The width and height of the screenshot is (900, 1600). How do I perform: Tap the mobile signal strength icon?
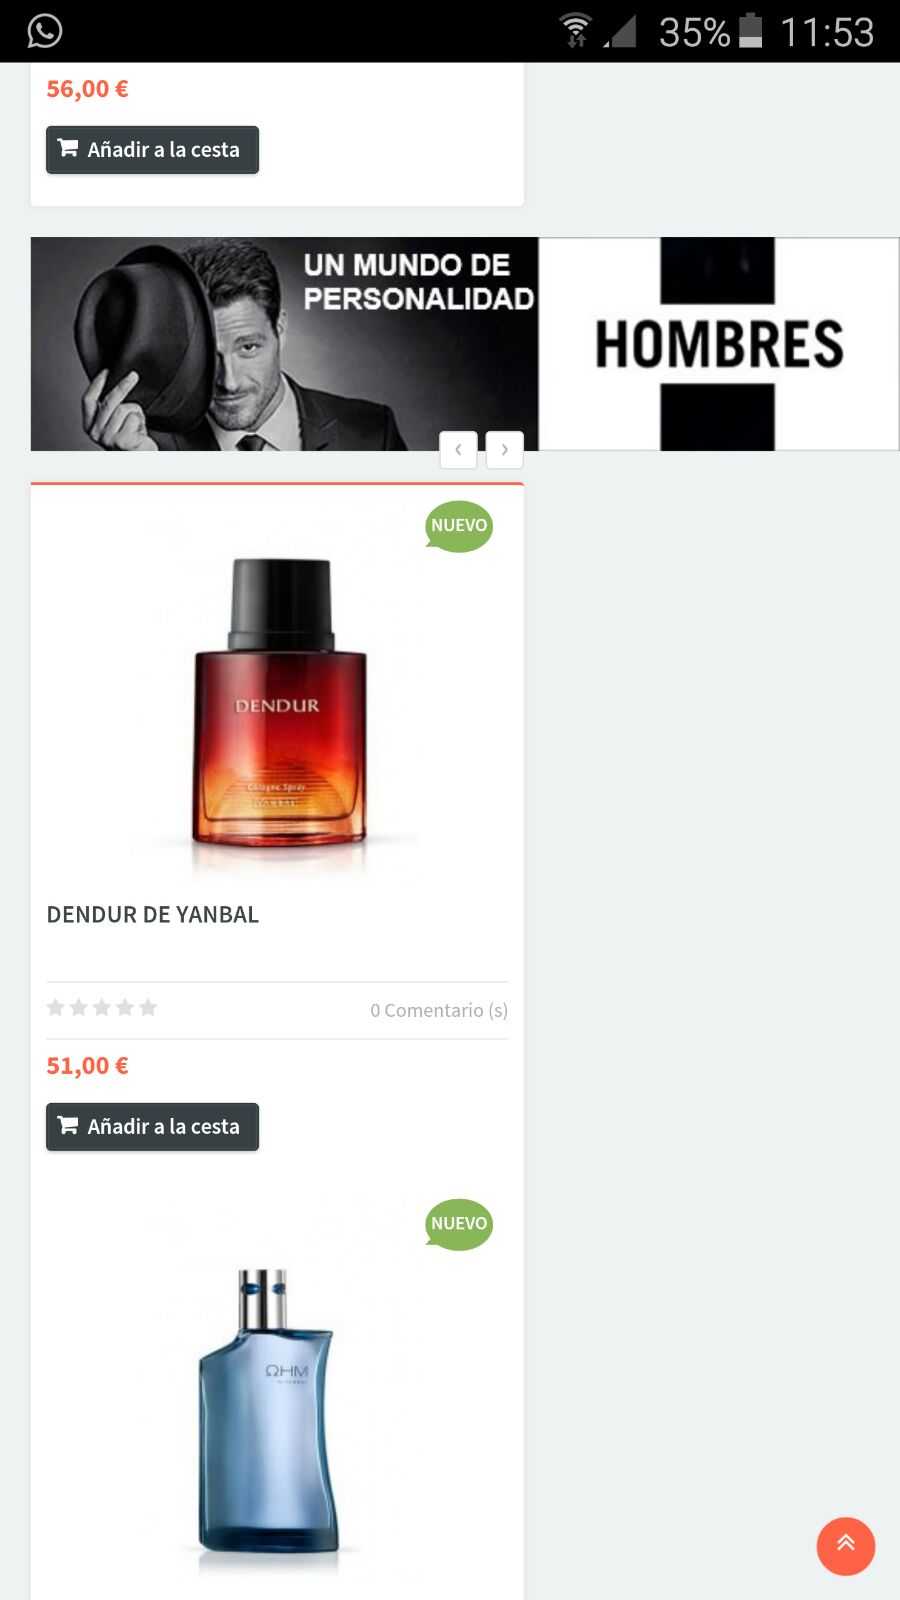[x=620, y=31]
